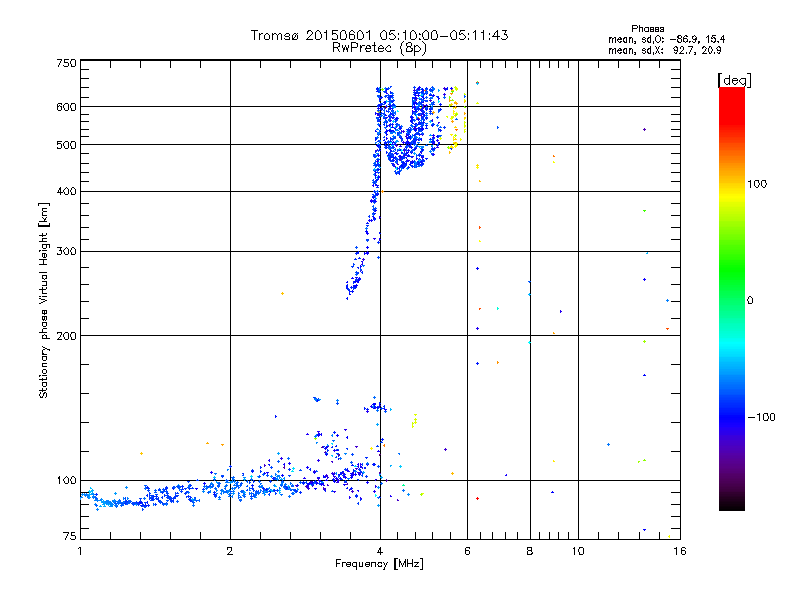Click the x-axis tick label '1'
This screenshot has height=600, width=800.
point(80,551)
